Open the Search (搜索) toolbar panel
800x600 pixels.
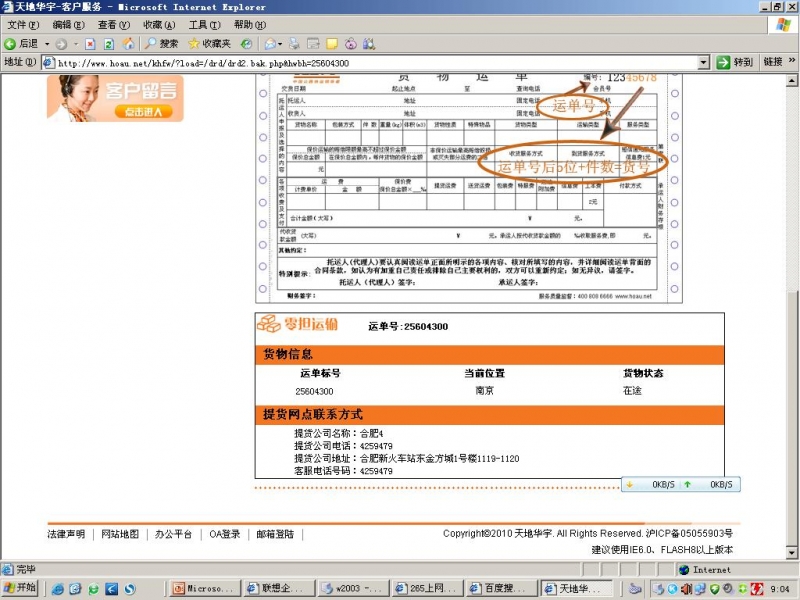(x=161, y=44)
